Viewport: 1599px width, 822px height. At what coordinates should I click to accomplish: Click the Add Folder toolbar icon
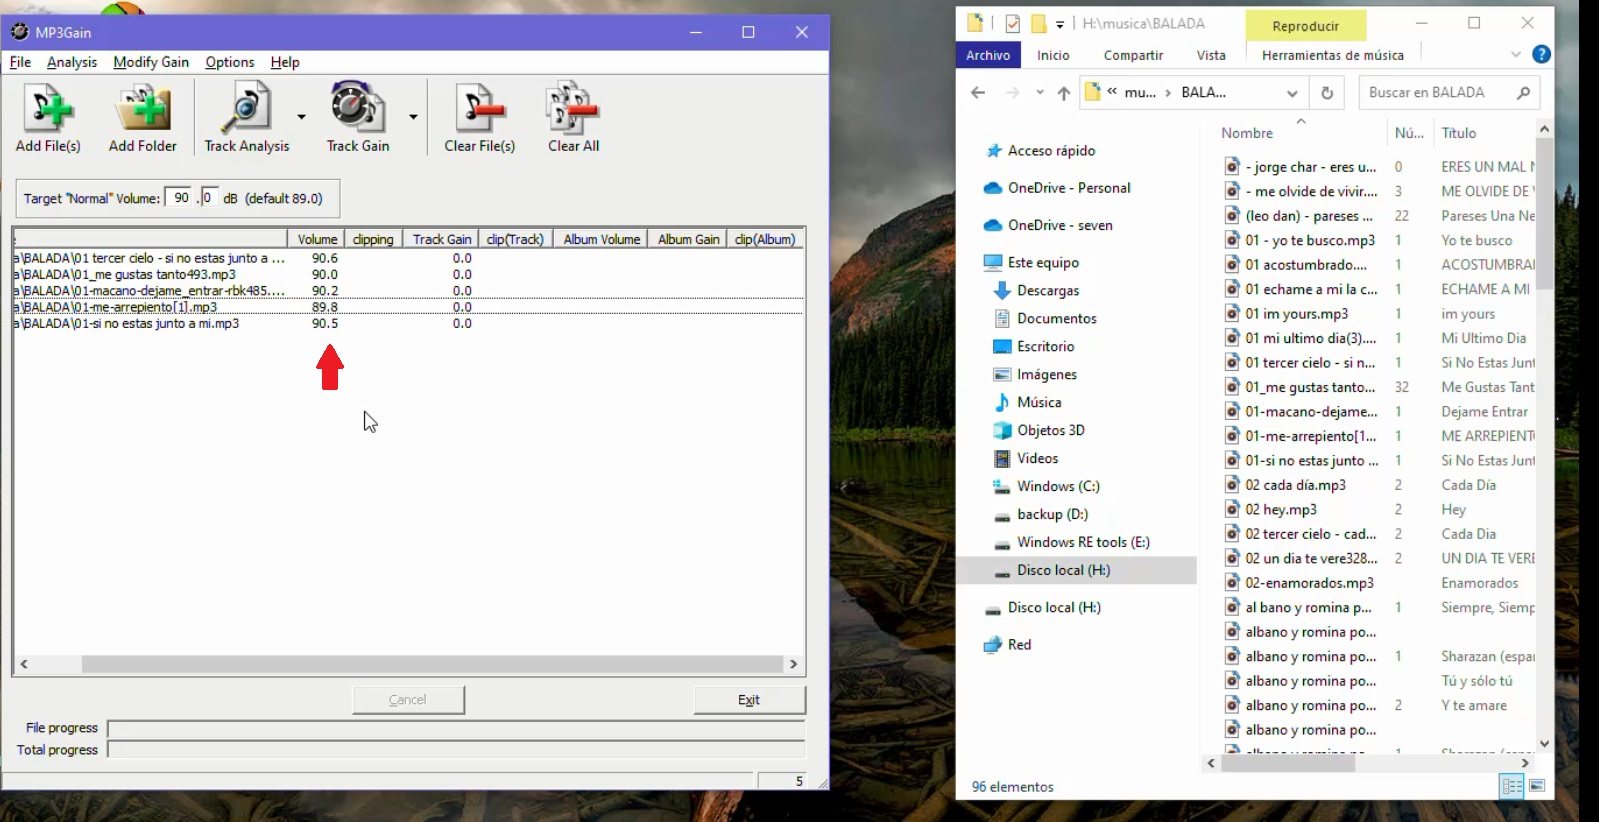(x=143, y=118)
